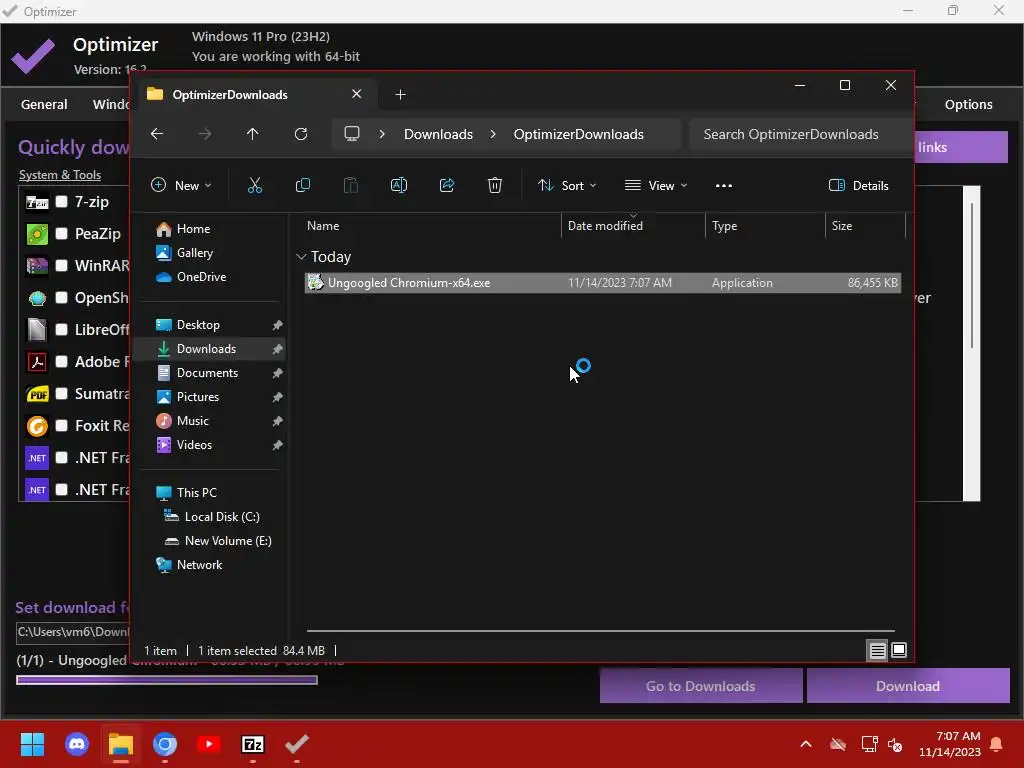Open the Sort dropdown menu
This screenshot has width=1024, height=768.
[567, 185]
